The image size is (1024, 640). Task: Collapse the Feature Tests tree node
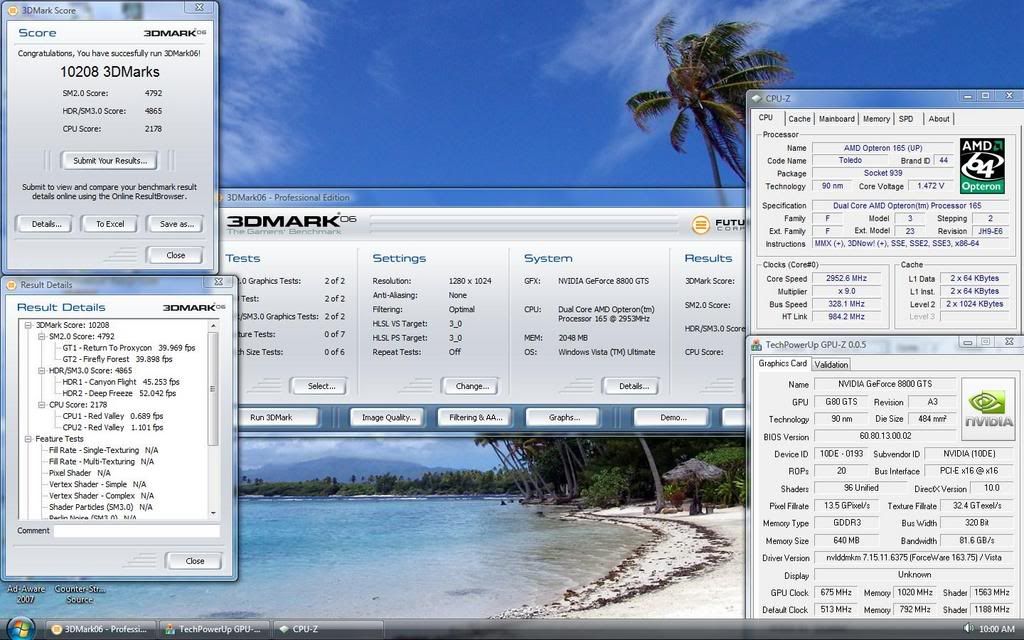pyautogui.click(x=28, y=439)
